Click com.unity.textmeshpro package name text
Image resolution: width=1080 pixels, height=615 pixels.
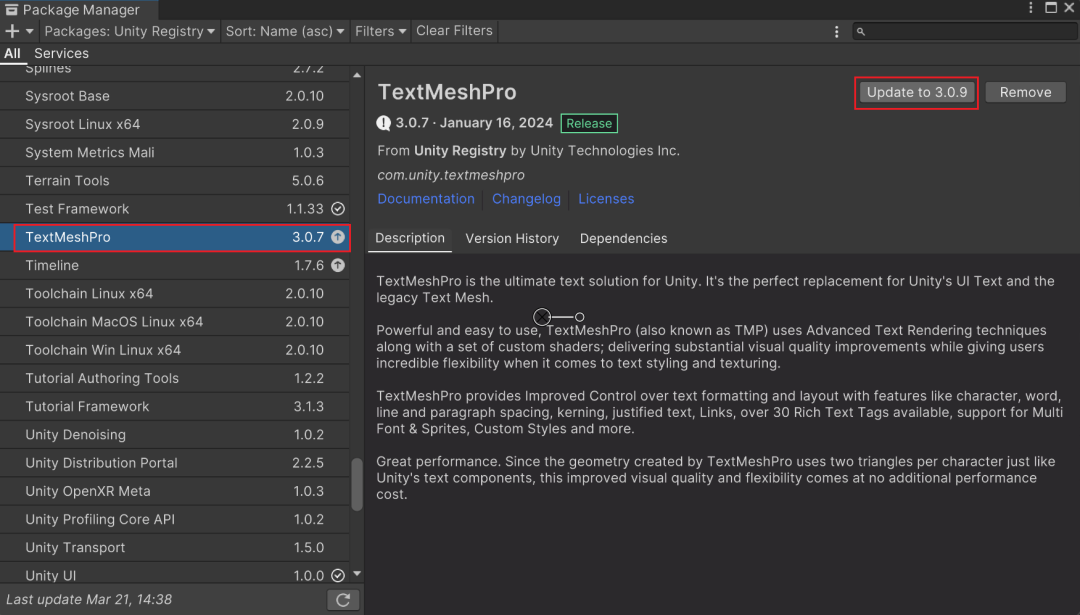pyautogui.click(x=450, y=176)
